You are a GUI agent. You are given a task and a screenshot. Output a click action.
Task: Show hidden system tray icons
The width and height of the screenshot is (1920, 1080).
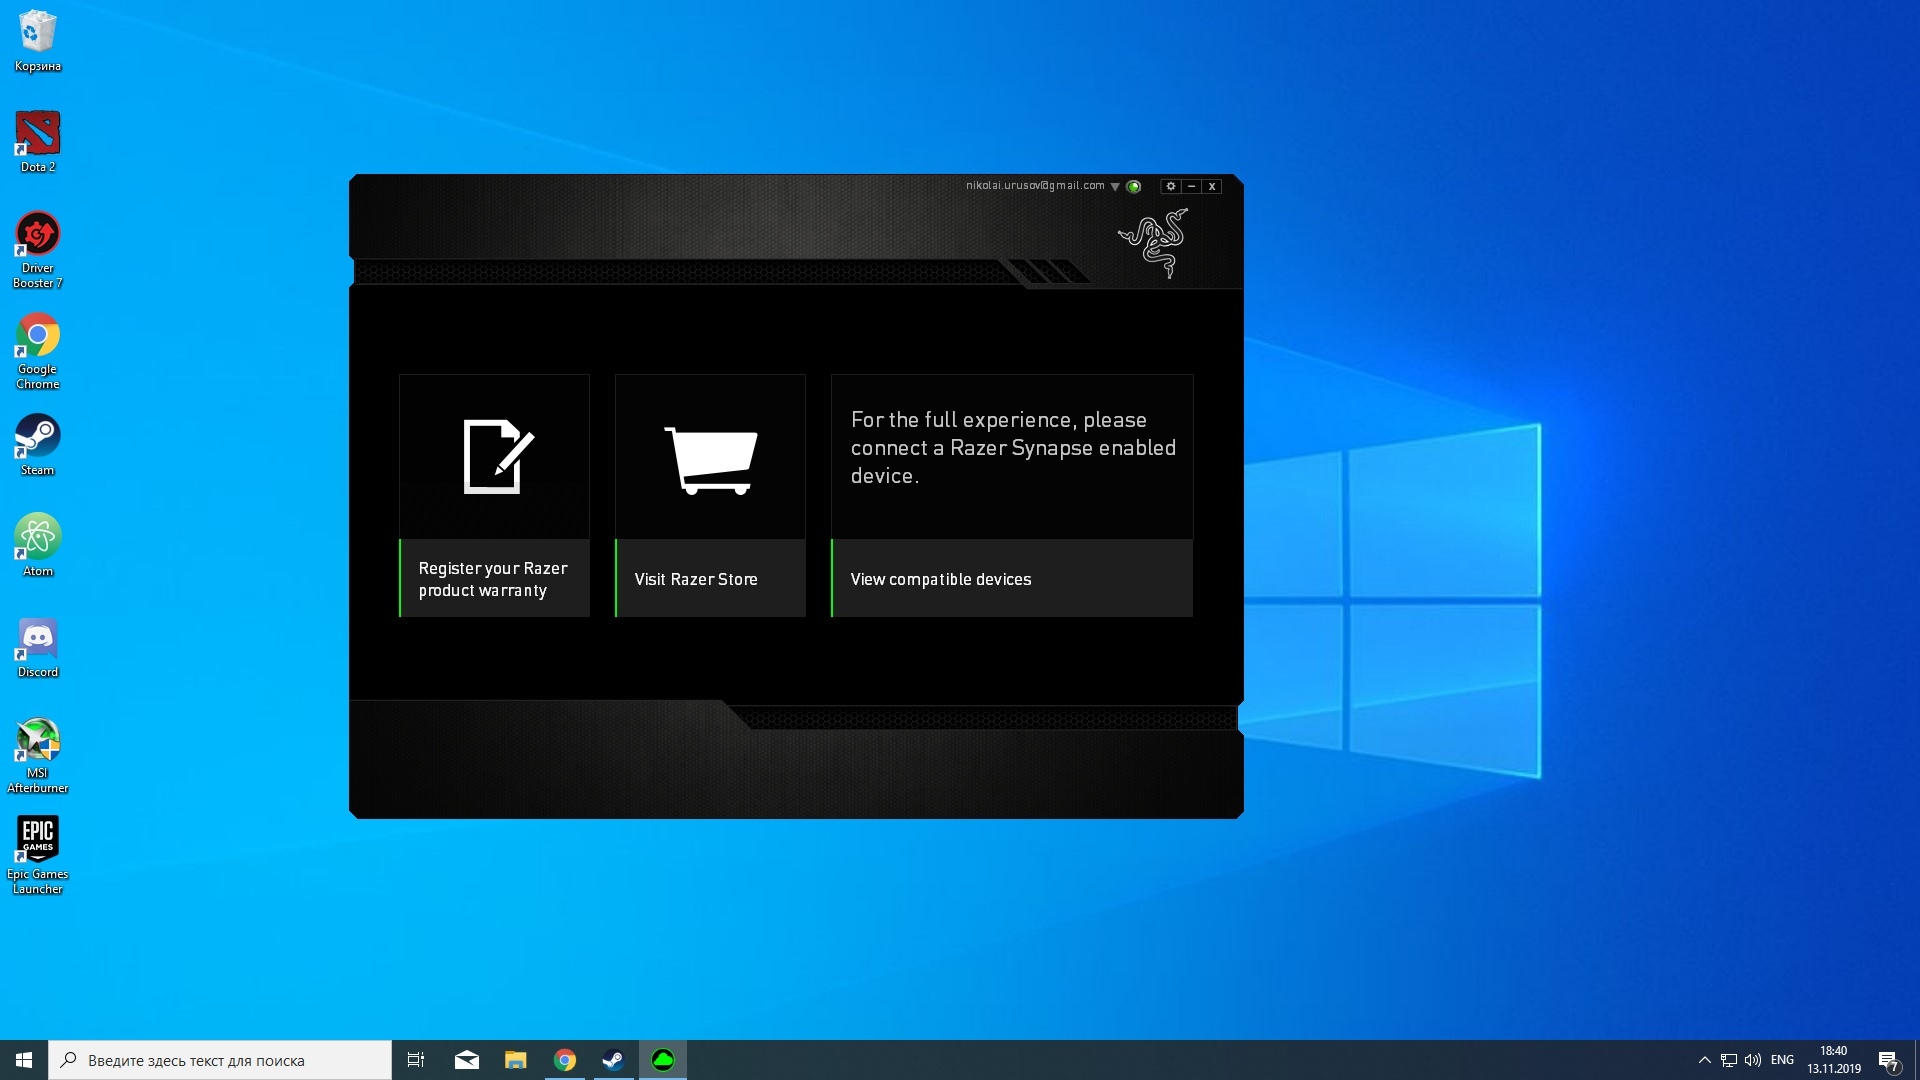[x=1705, y=1060]
